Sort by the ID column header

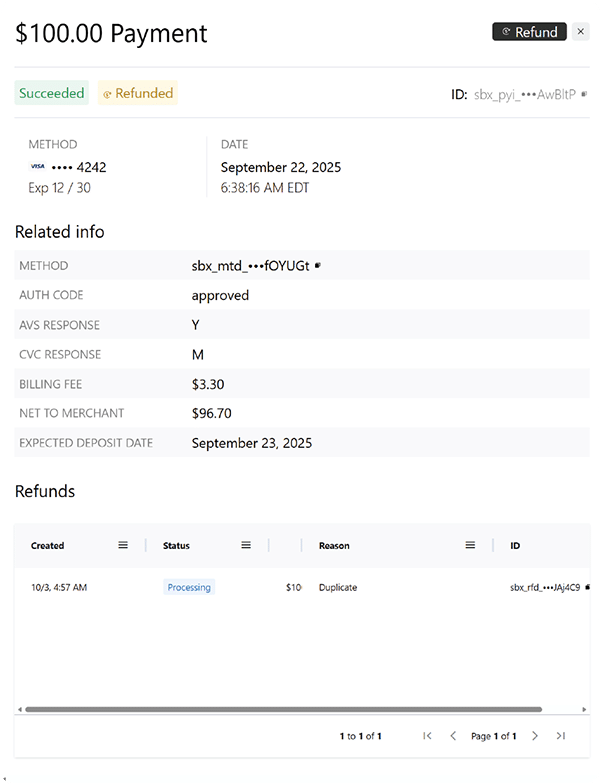point(515,546)
